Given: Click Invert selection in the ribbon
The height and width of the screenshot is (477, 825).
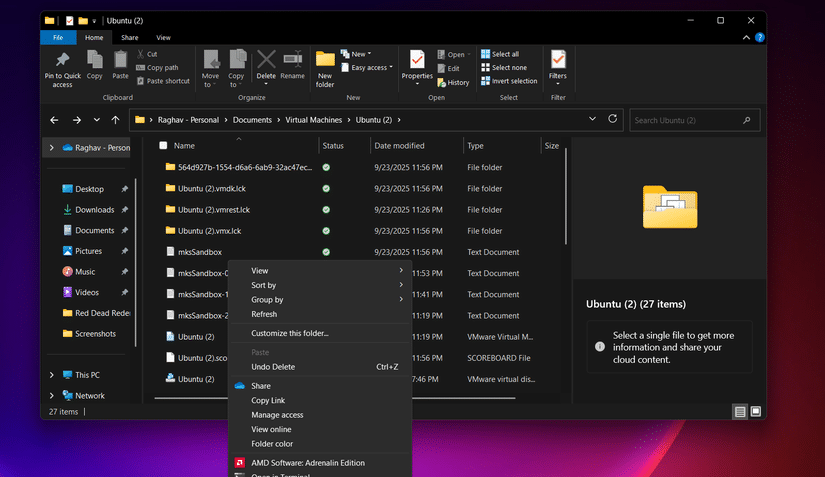Looking at the screenshot, I should point(509,81).
